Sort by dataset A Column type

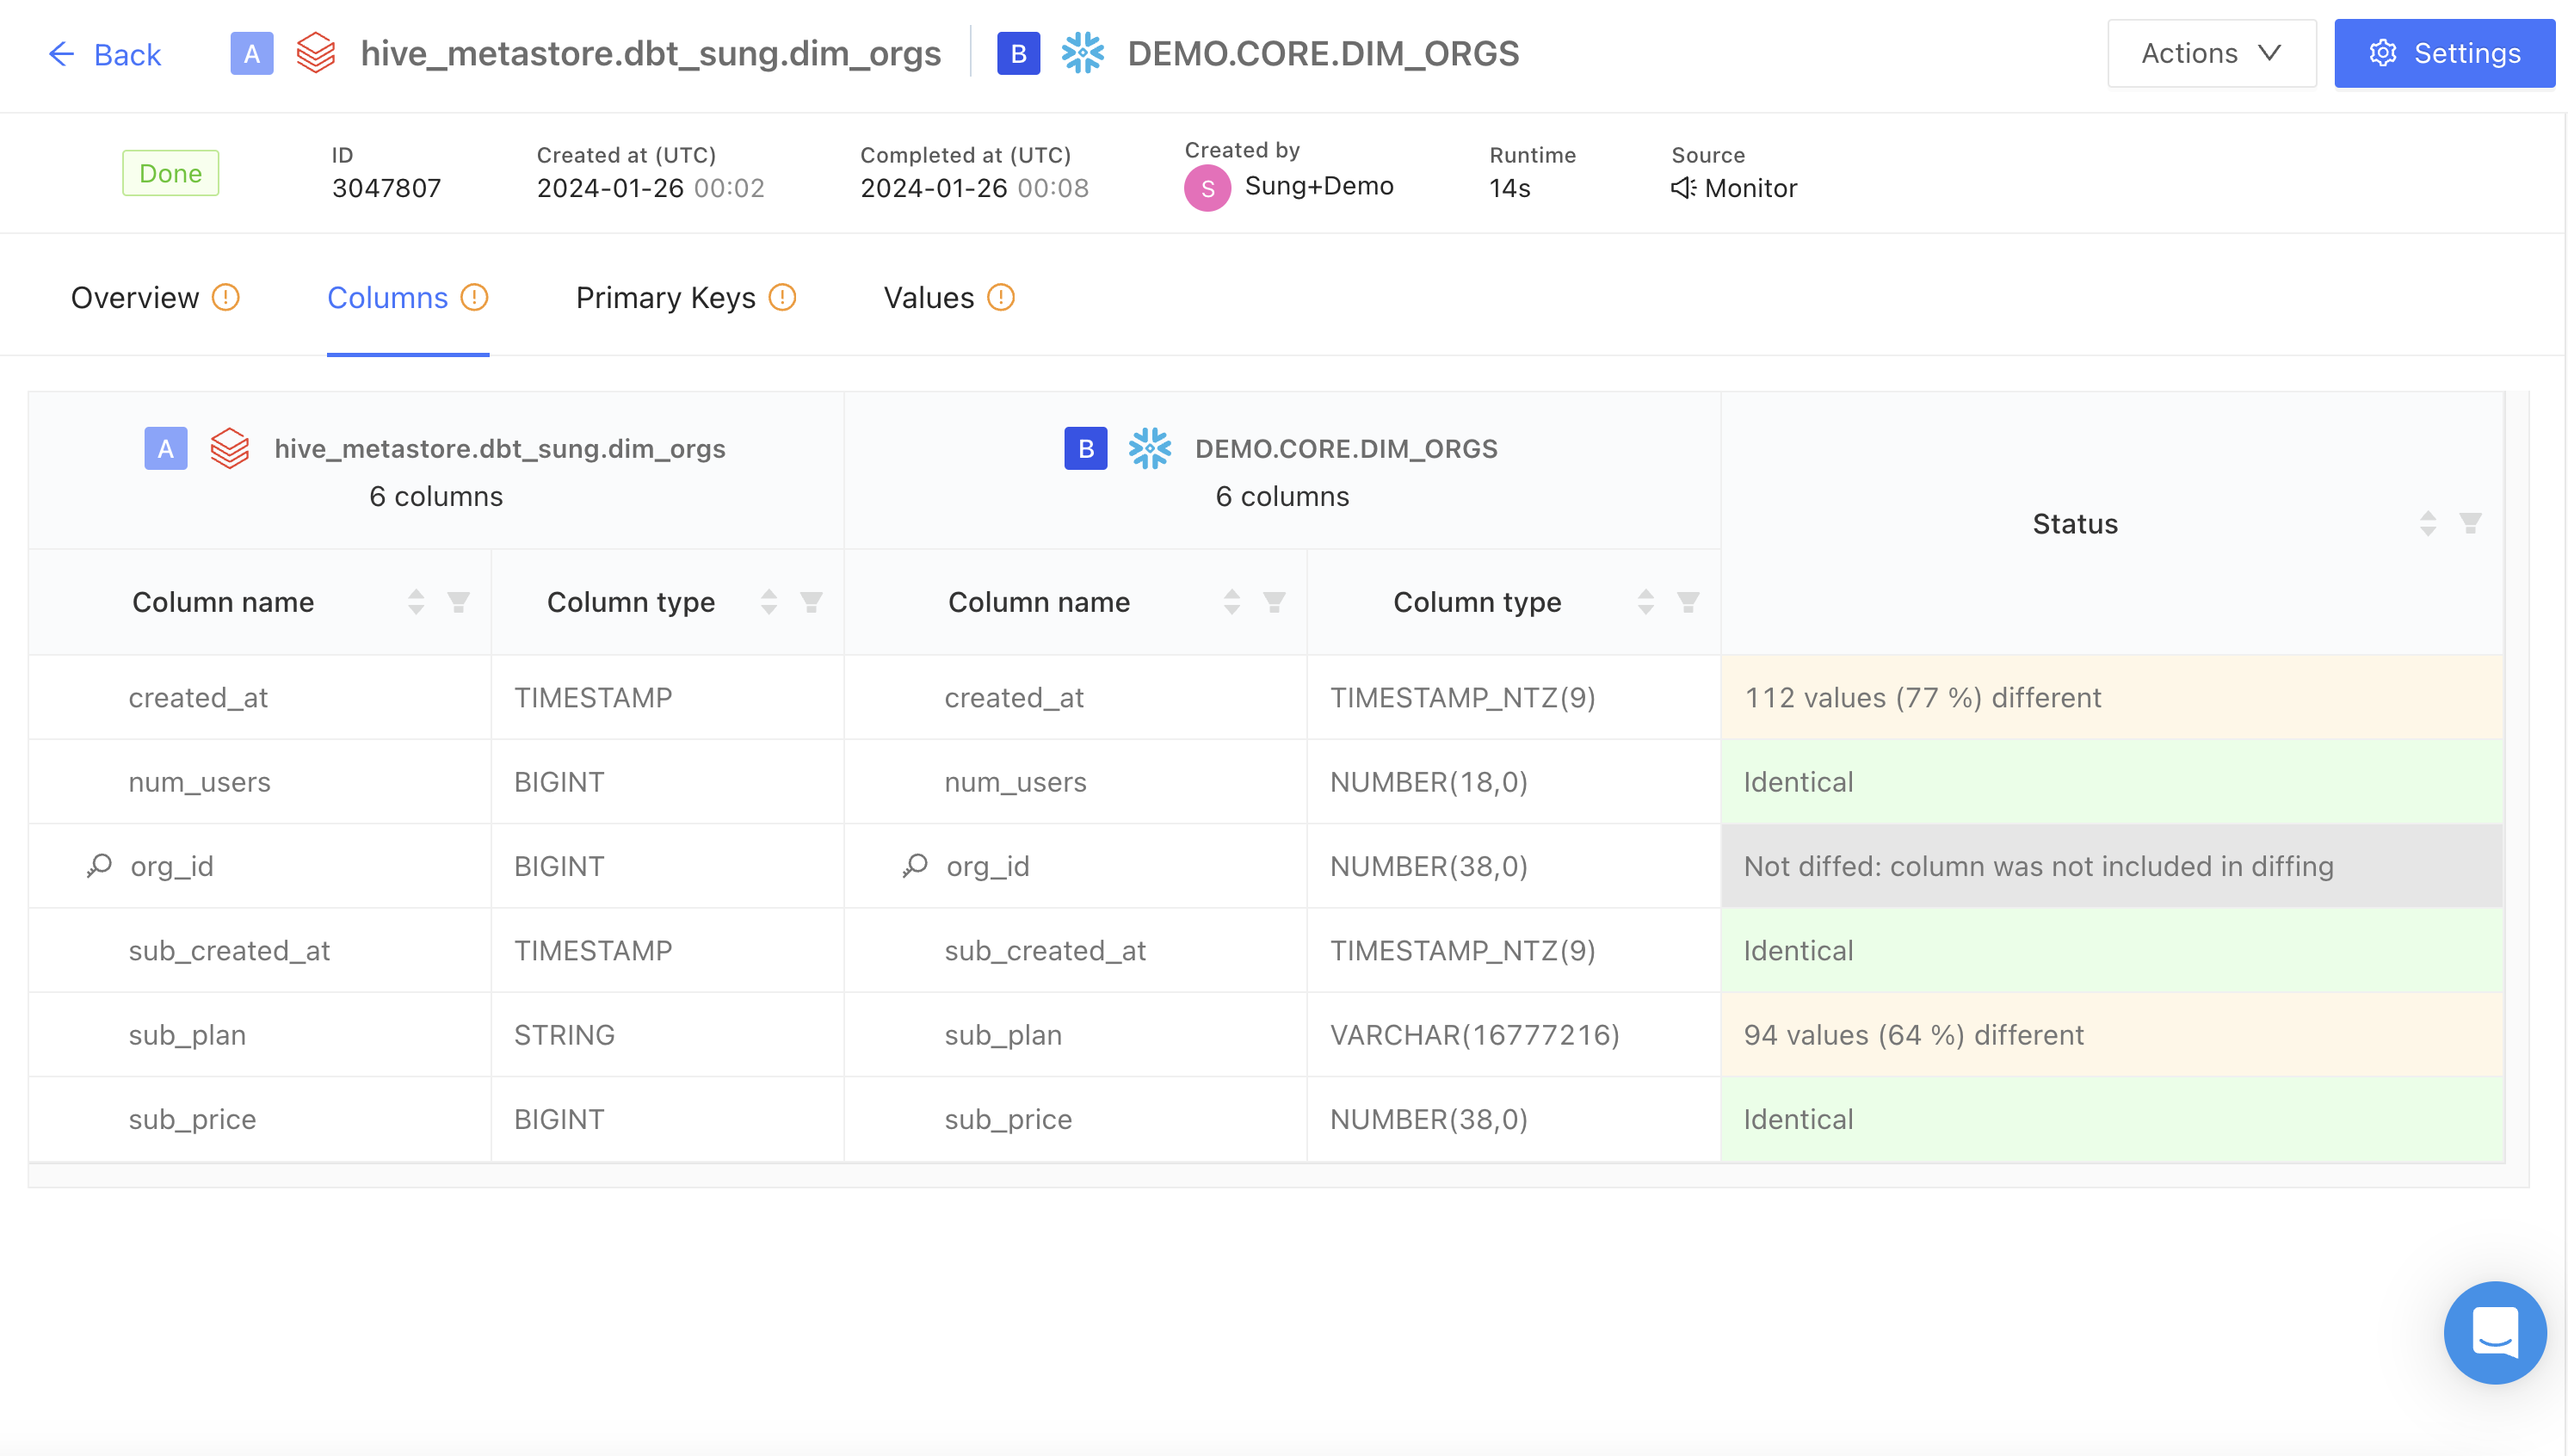tap(769, 602)
